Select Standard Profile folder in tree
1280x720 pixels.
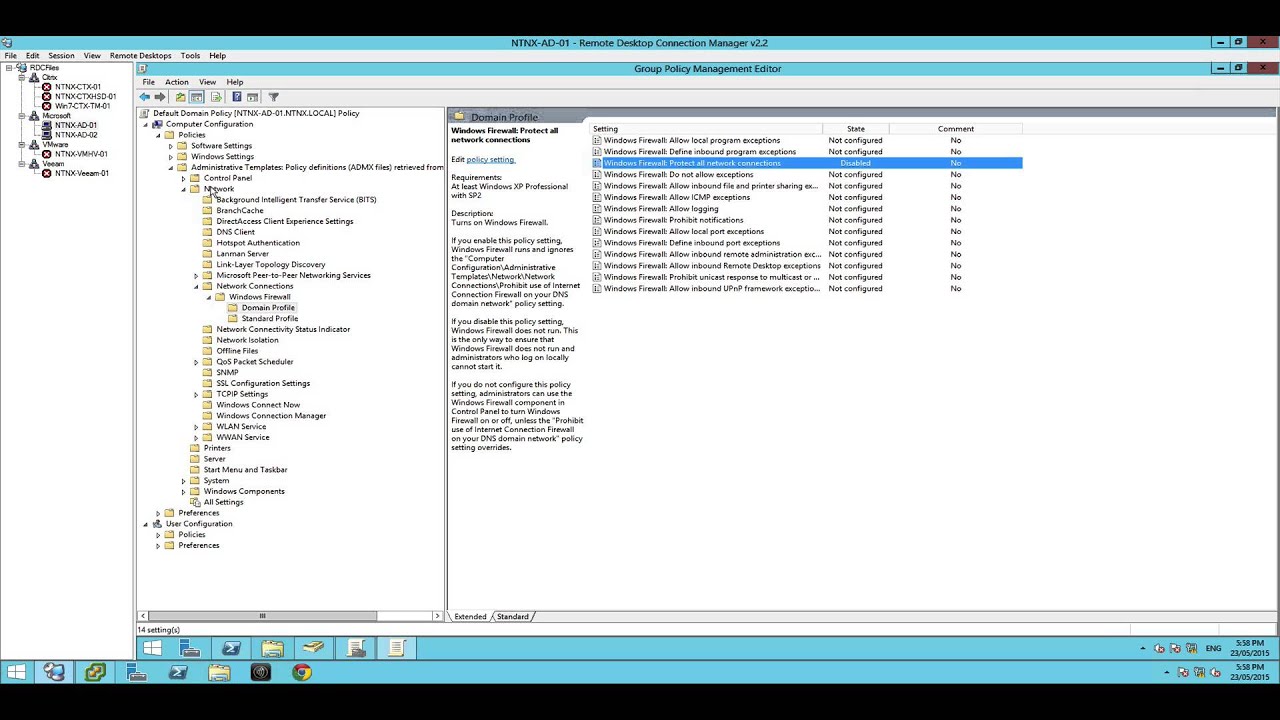pyautogui.click(x=269, y=319)
